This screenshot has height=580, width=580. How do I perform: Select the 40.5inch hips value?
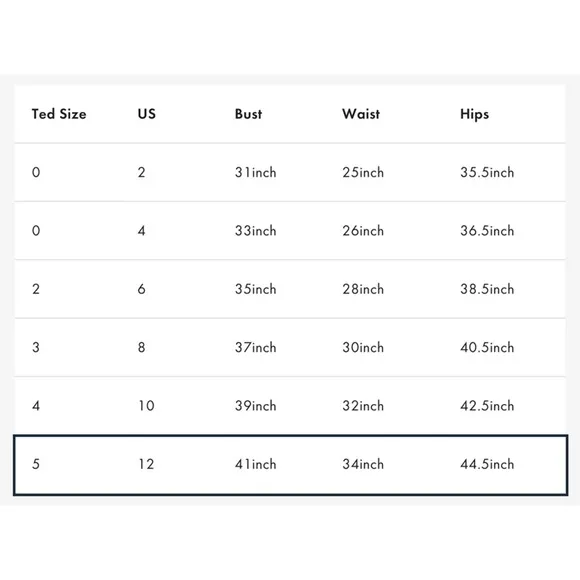pyautogui.click(x=487, y=347)
